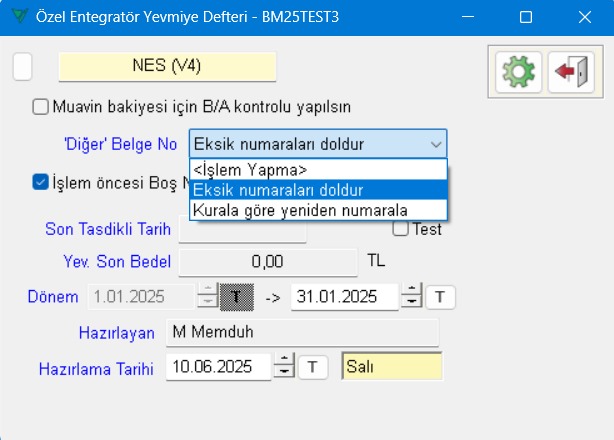
Task: Maximize the Yevmiye Defteri window
Action: point(526,17)
